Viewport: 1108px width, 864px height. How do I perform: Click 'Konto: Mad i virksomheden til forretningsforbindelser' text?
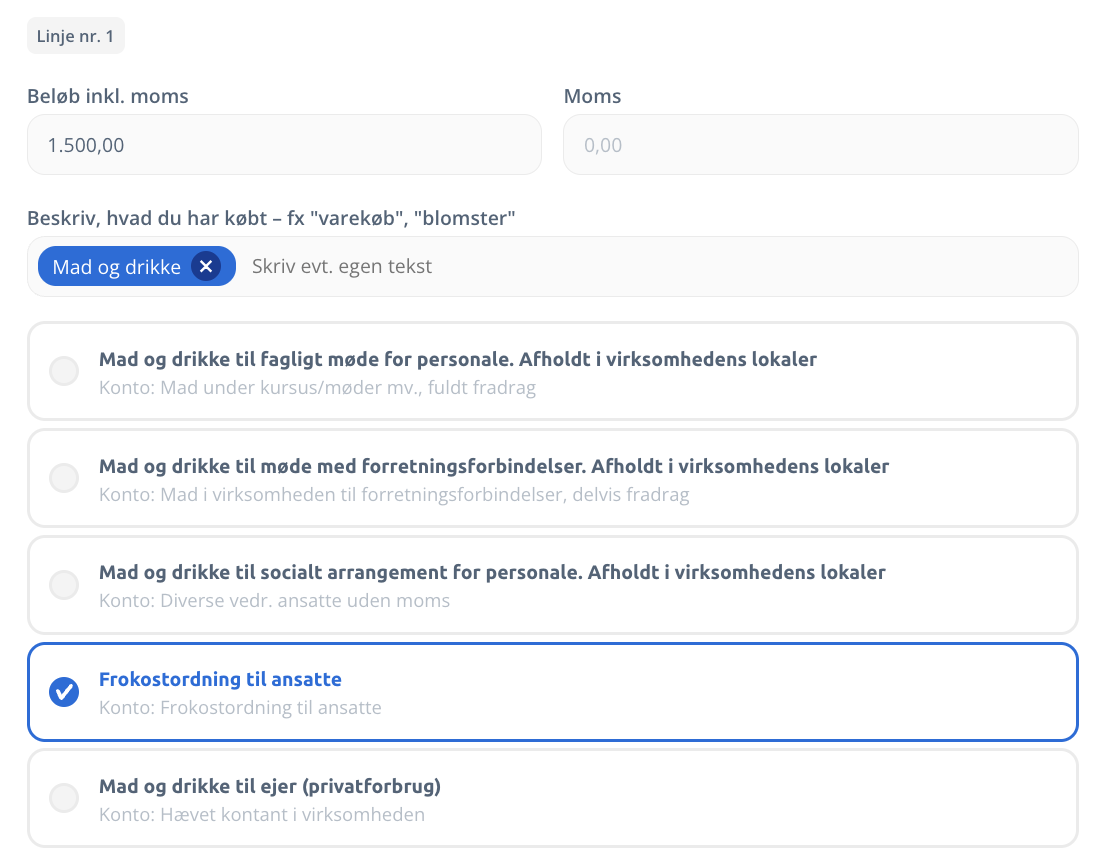(394, 495)
